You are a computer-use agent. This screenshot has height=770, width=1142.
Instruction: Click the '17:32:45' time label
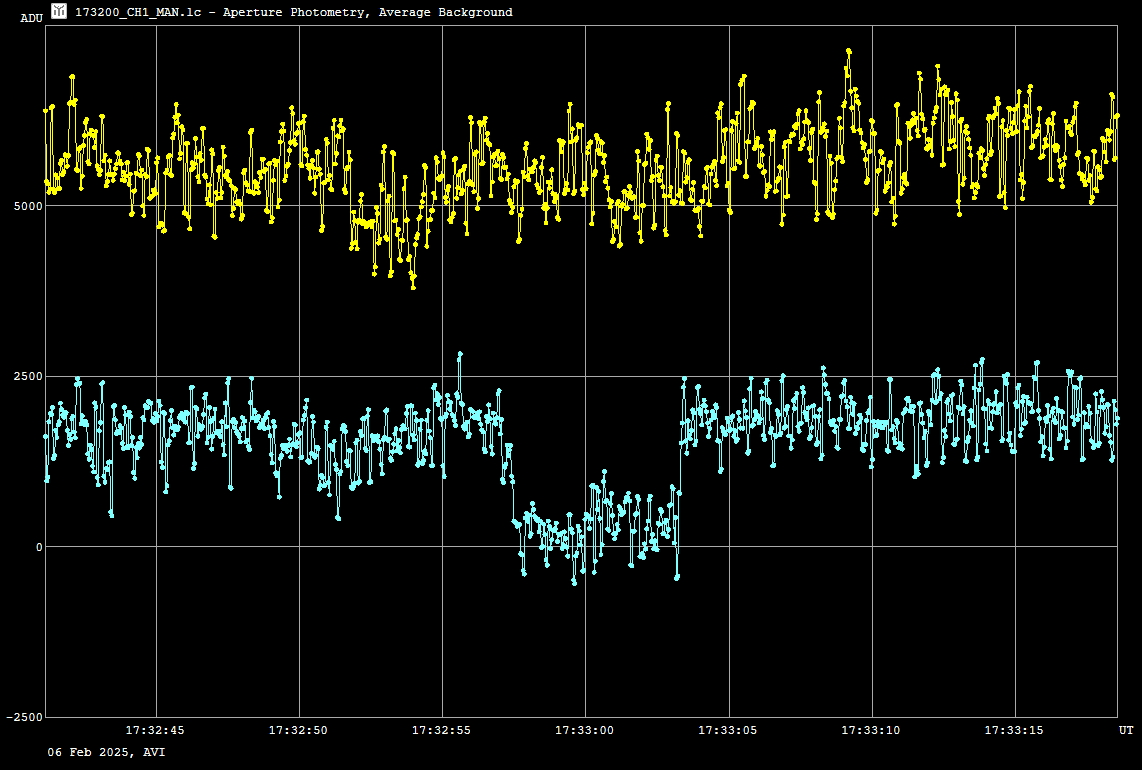click(155, 730)
